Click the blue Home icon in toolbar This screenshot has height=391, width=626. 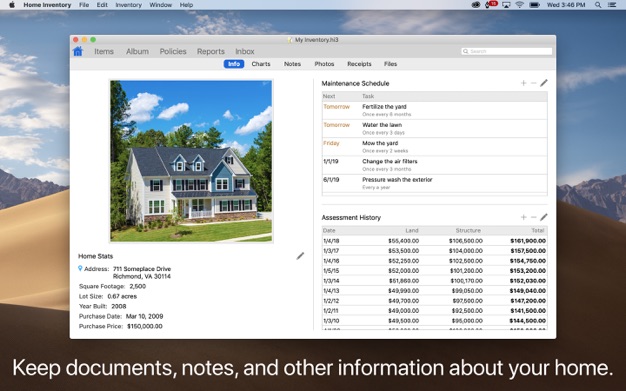point(78,51)
